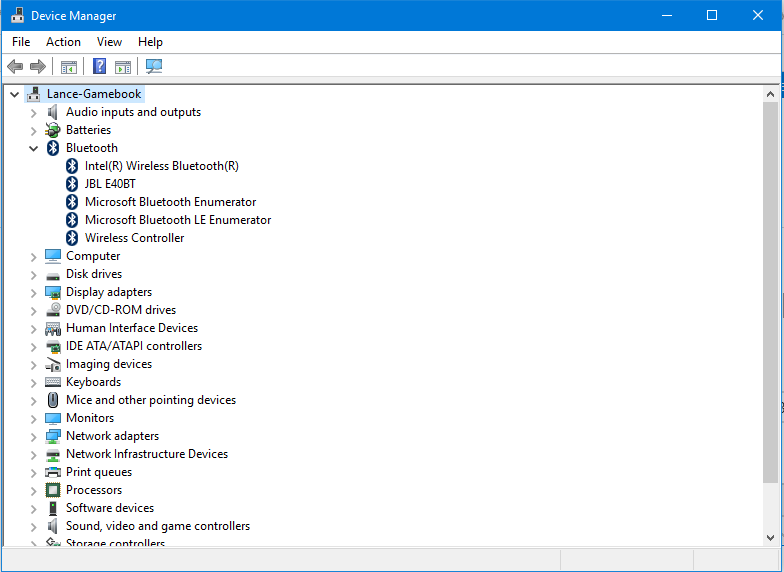Select Microsoft Bluetooth LE Enumerator entry
The height and width of the screenshot is (572, 784).
pos(178,220)
